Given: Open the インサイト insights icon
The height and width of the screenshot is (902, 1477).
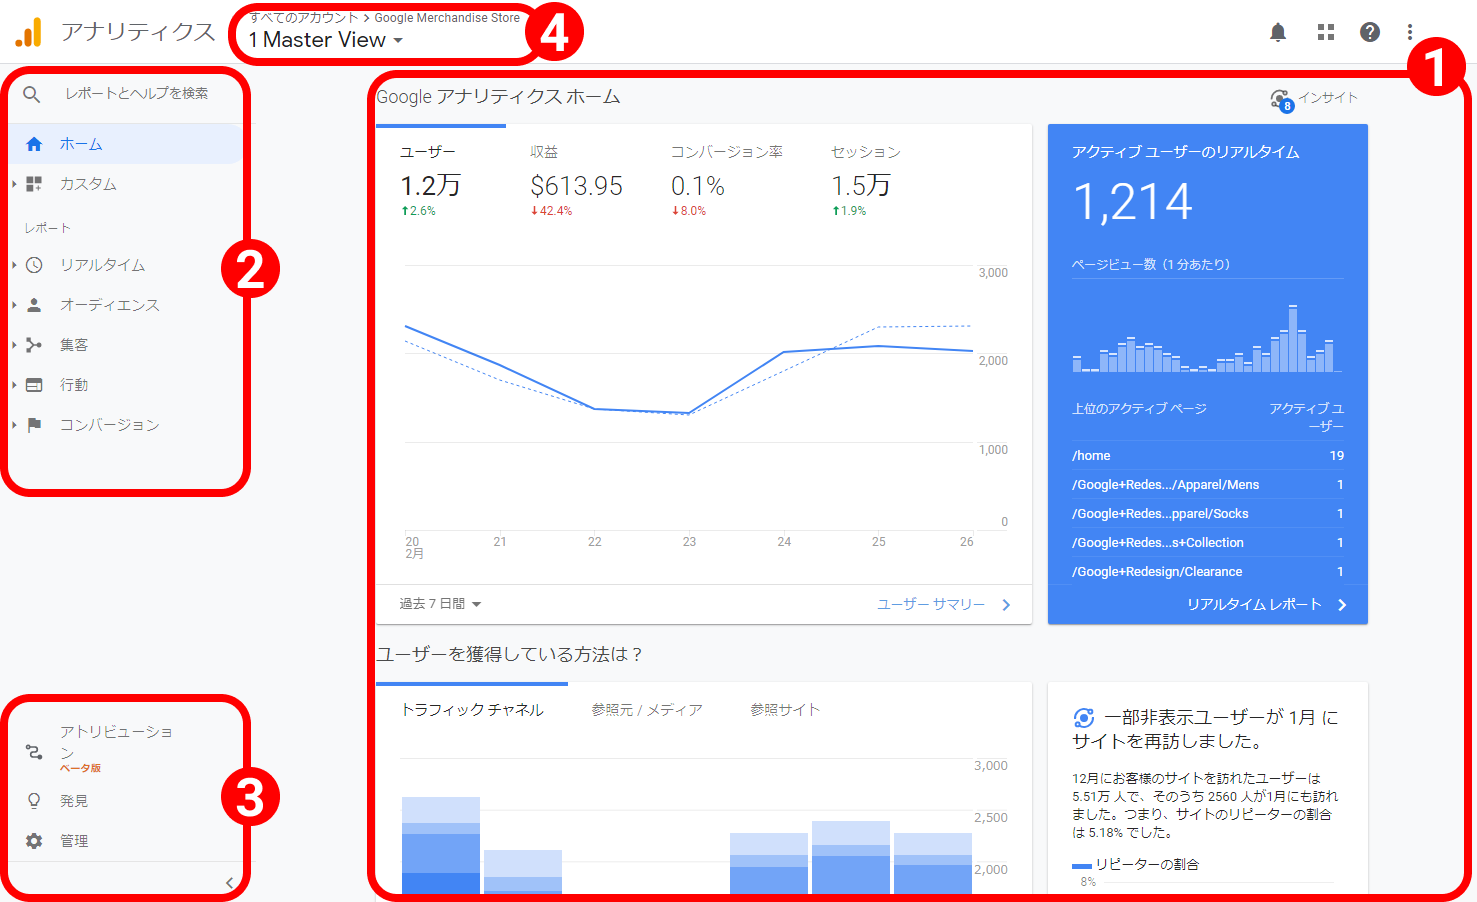Looking at the screenshot, I should click(1281, 99).
